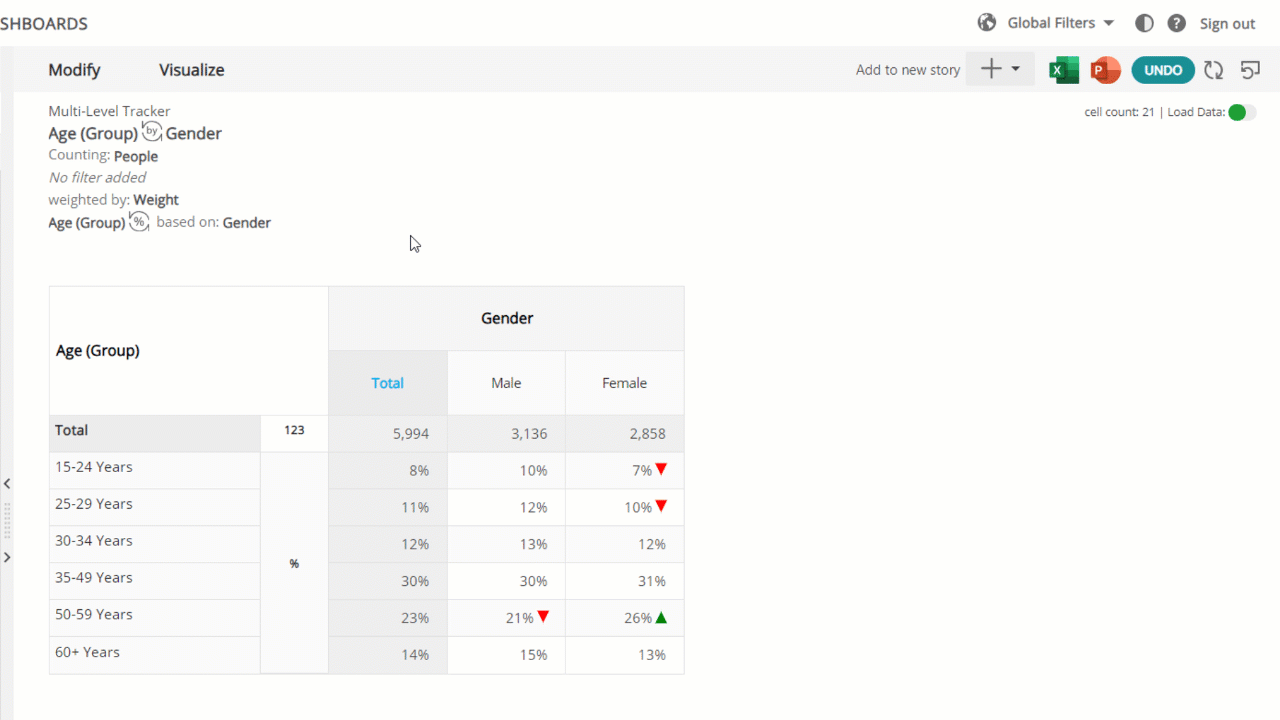
Task: Click the Gender table header
Action: pos(507,318)
